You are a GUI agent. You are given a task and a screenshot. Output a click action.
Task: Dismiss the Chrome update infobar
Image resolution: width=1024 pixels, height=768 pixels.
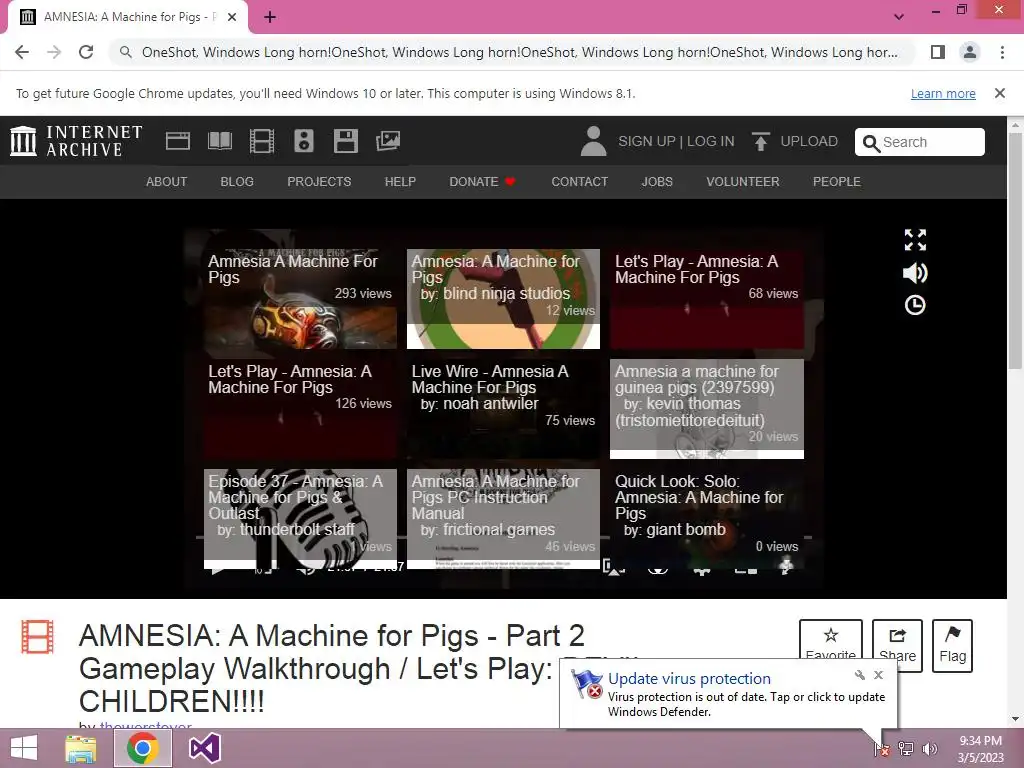[x=1000, y=93]
